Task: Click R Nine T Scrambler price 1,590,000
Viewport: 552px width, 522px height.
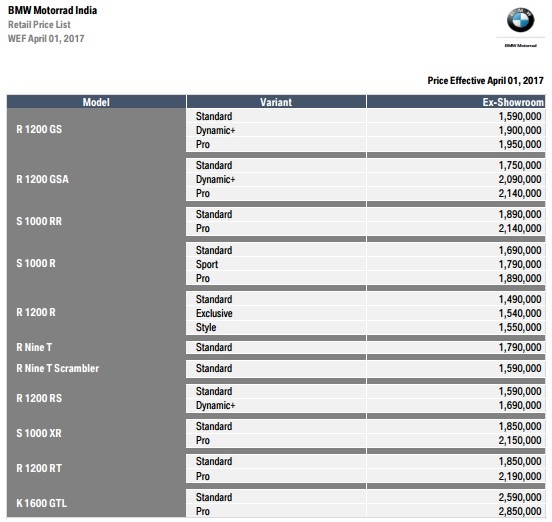Action: point(520,368)
